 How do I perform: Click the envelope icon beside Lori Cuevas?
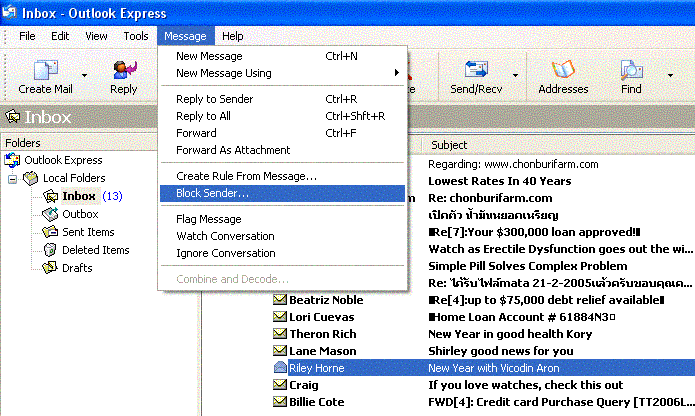280,317
